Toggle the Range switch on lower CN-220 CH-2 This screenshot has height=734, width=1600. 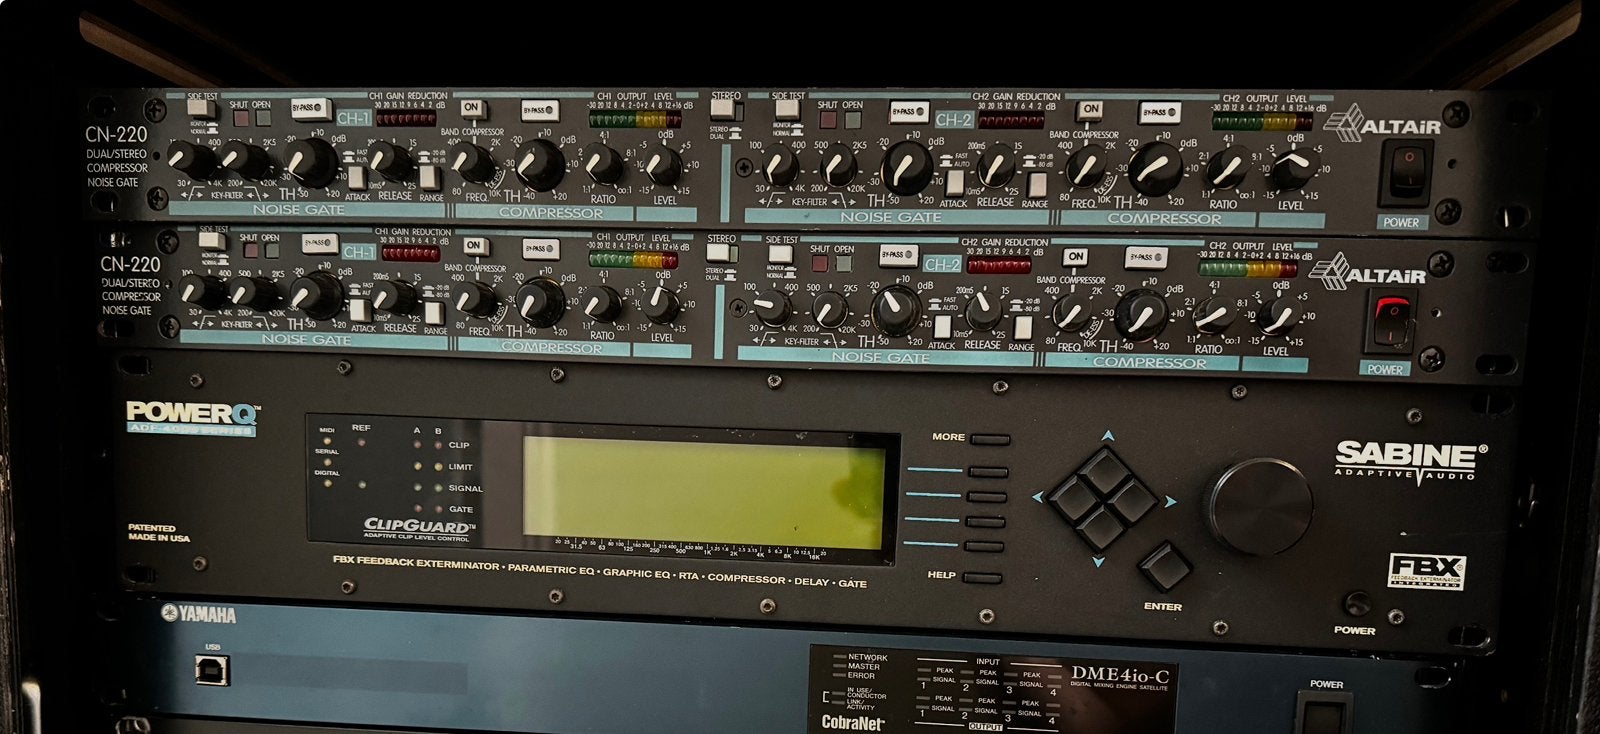[x=1023, y=329]
